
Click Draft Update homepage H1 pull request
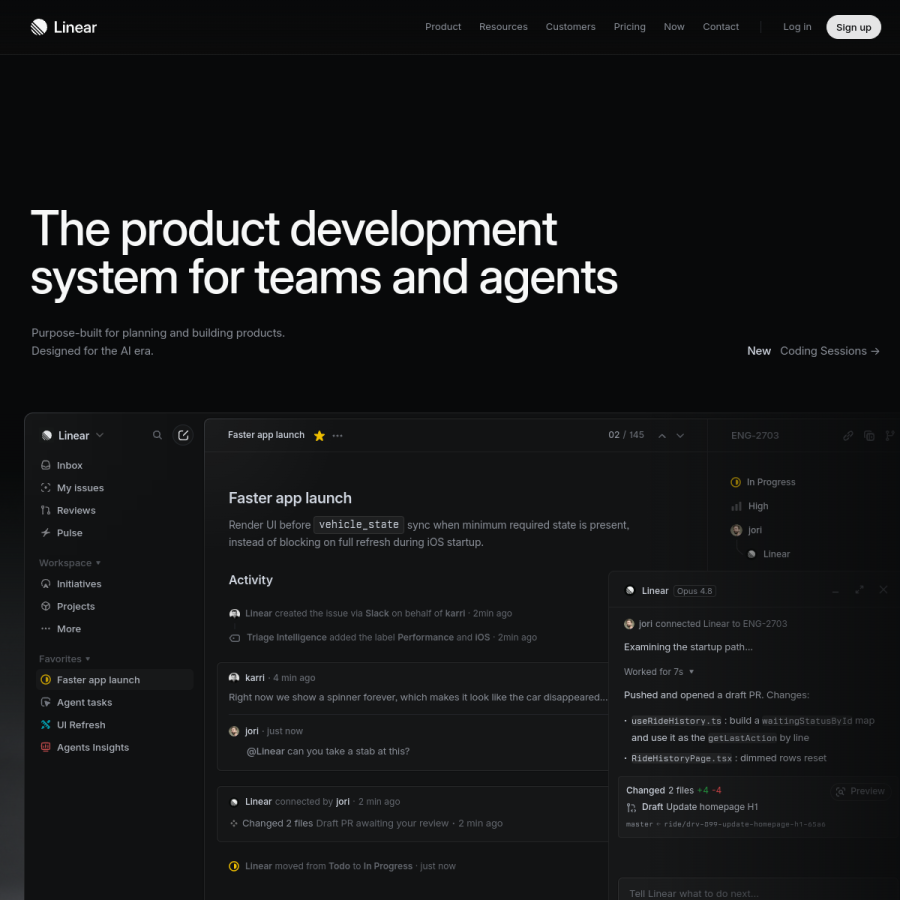(700, 807)
